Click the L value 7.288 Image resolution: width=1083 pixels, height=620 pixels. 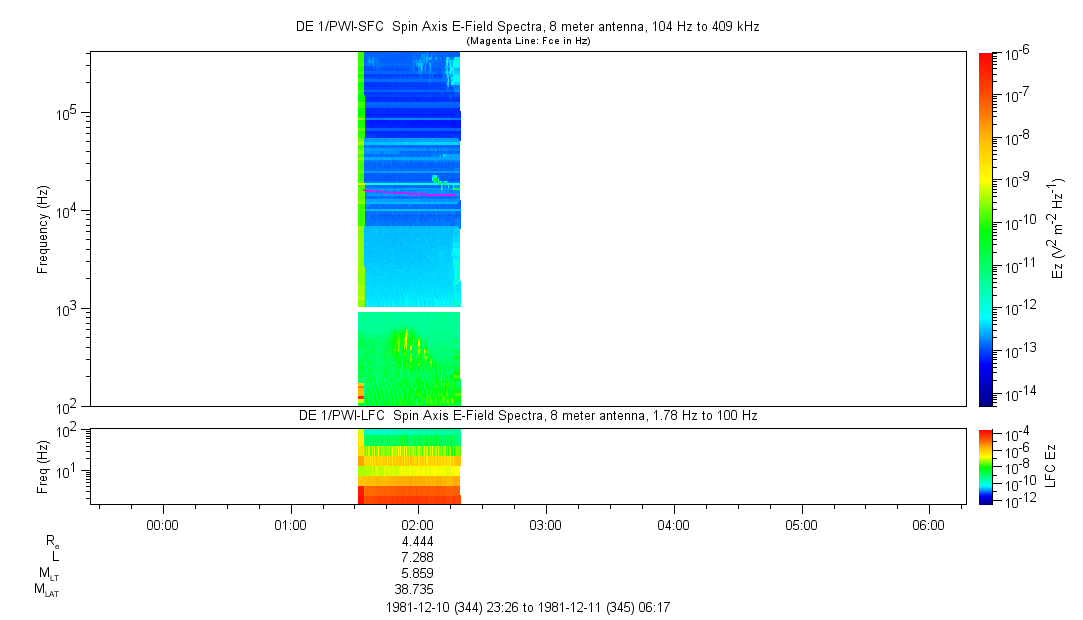(x=417, y=557)
